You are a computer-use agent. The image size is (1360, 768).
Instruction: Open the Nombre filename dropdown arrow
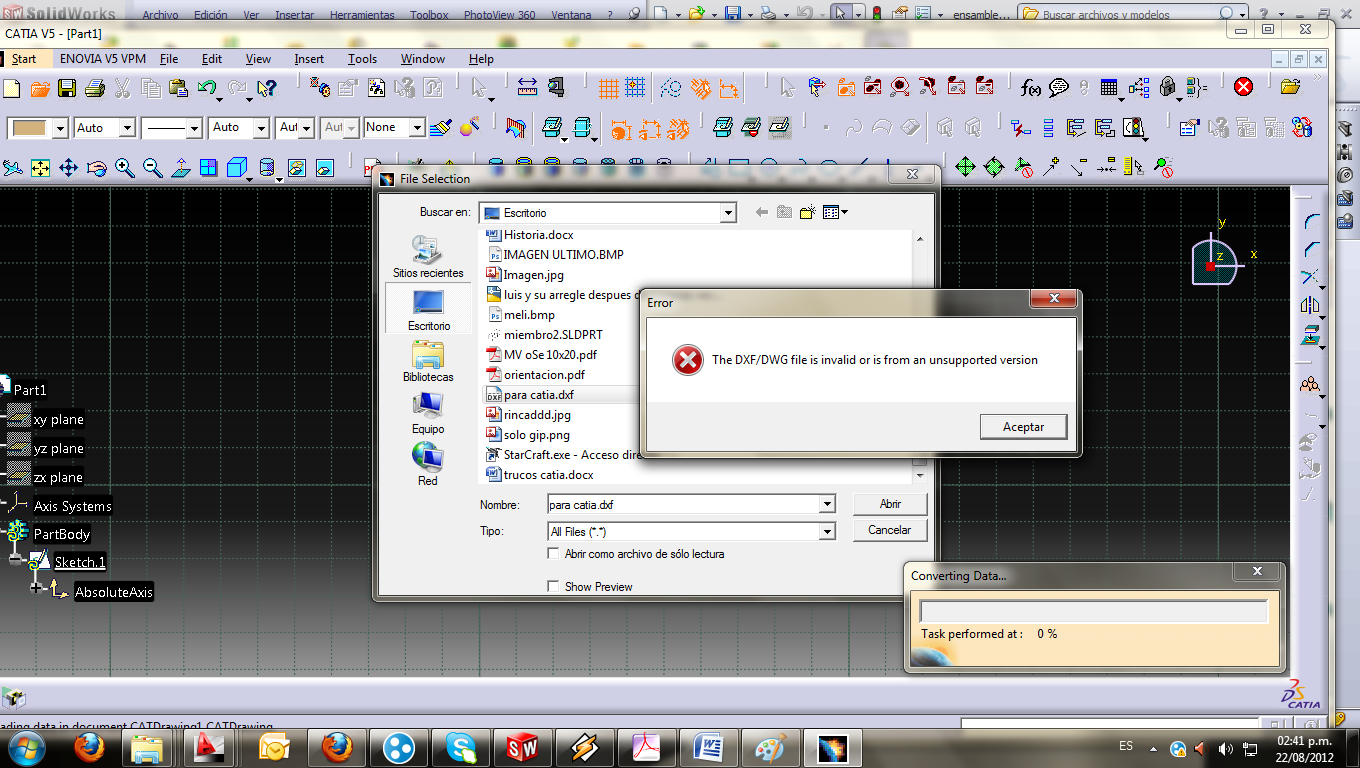827,504
